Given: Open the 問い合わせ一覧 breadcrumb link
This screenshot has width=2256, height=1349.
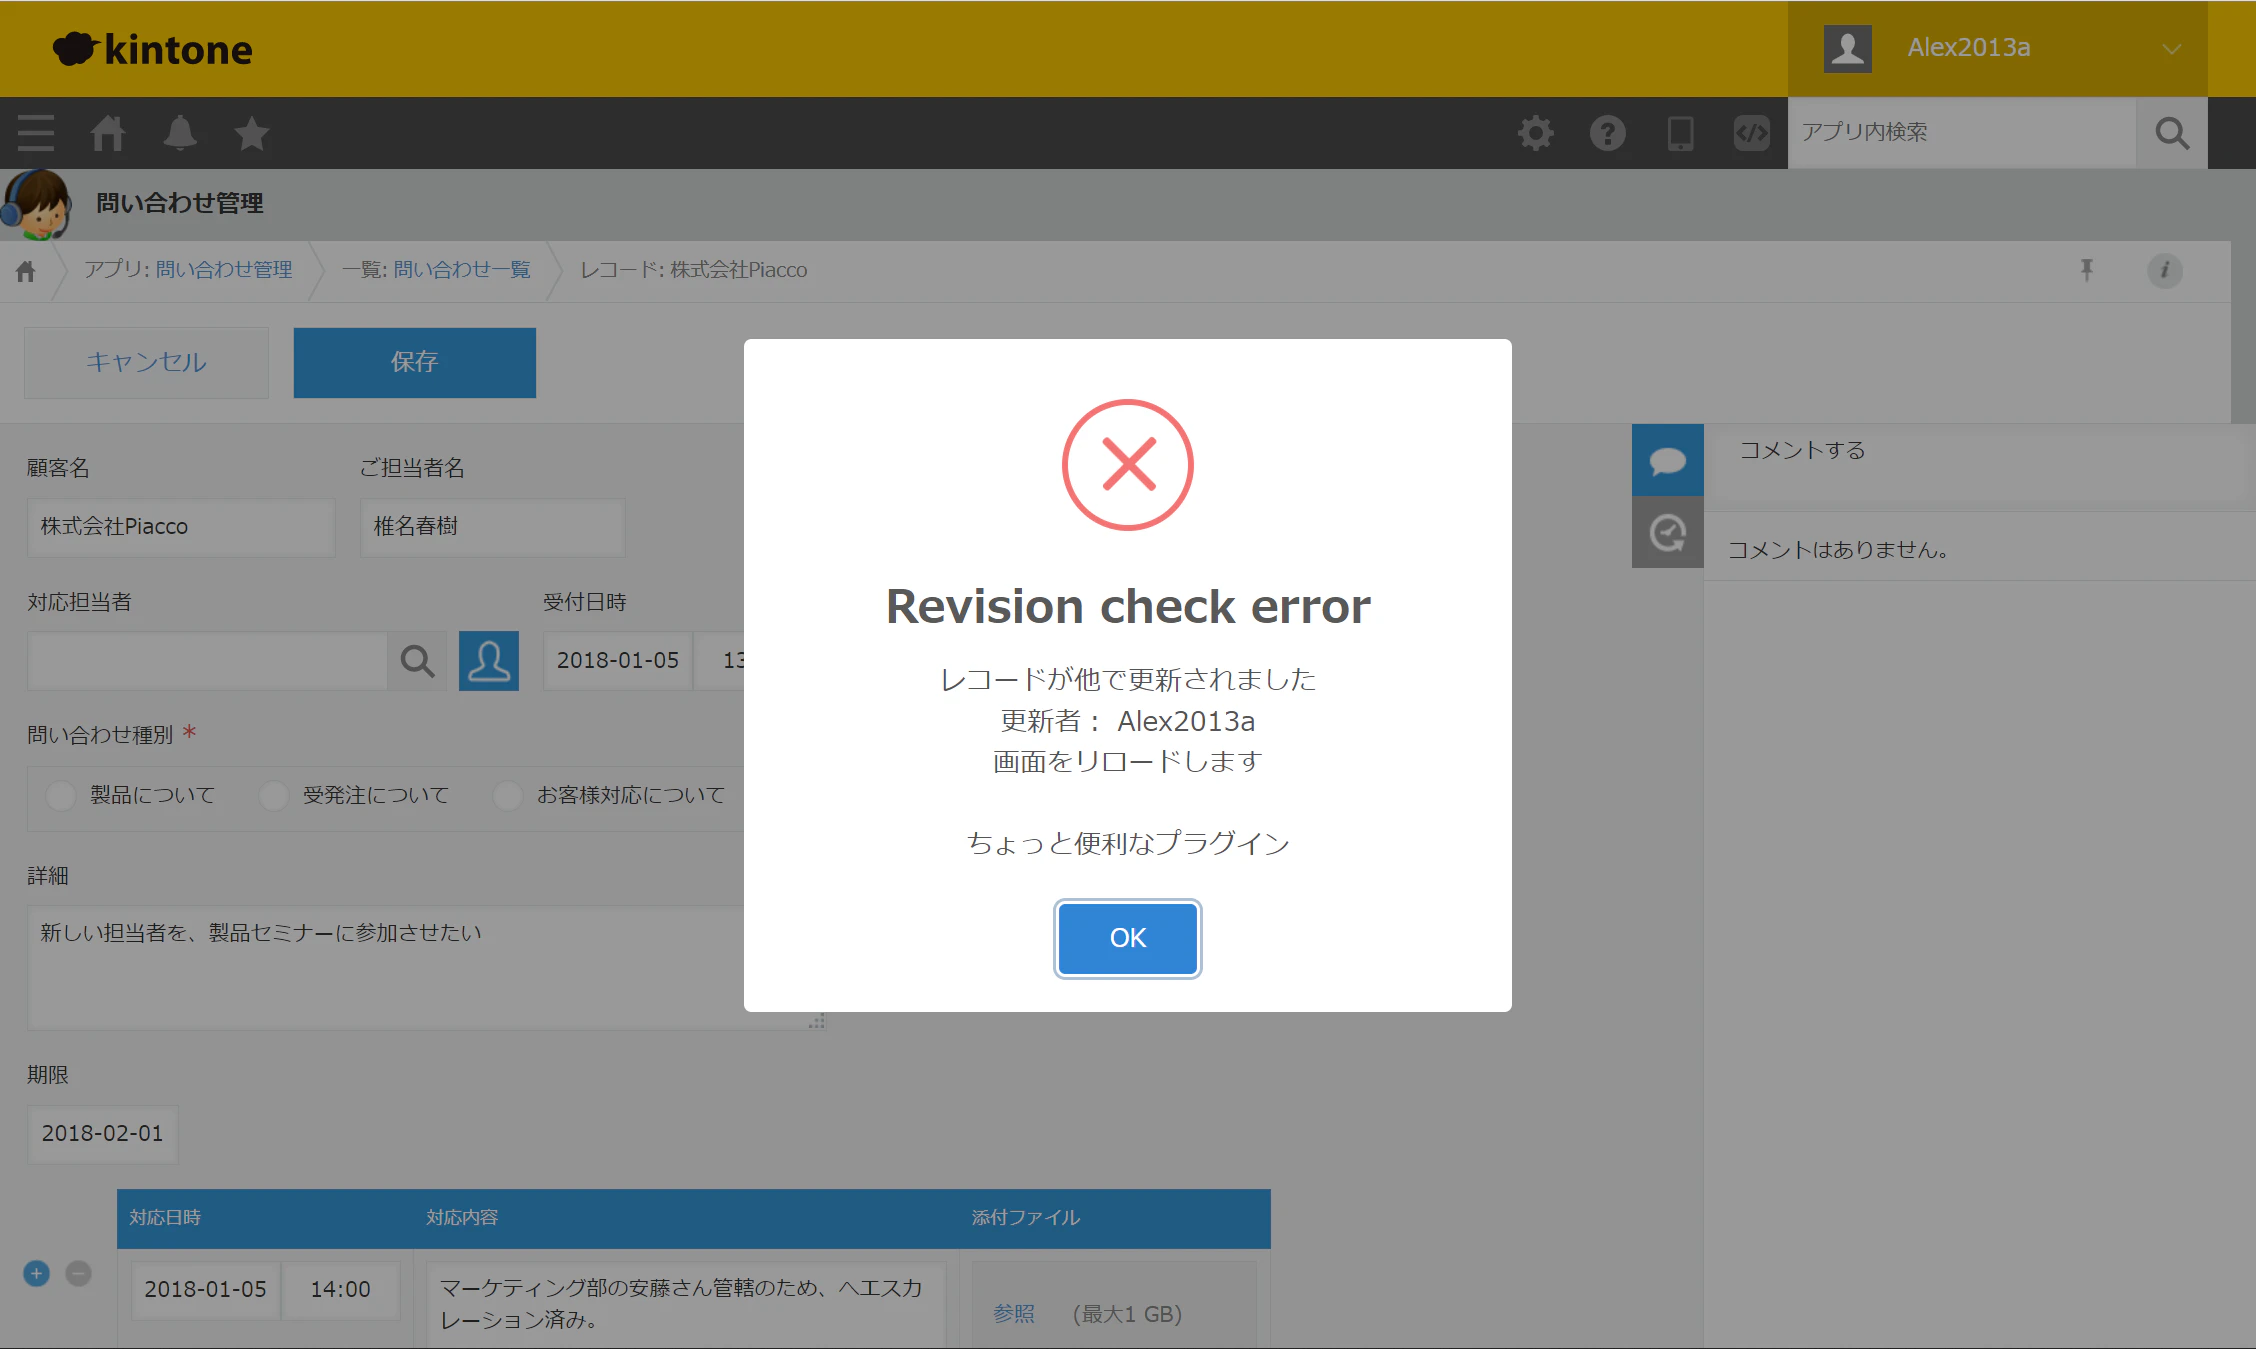Looking at the screenshot, I should tap(462, 270).
